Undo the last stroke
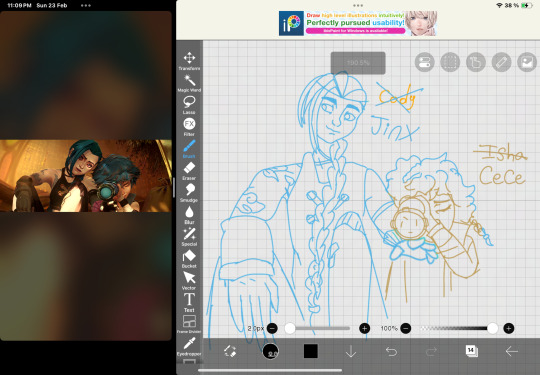 tap(391, 351)
